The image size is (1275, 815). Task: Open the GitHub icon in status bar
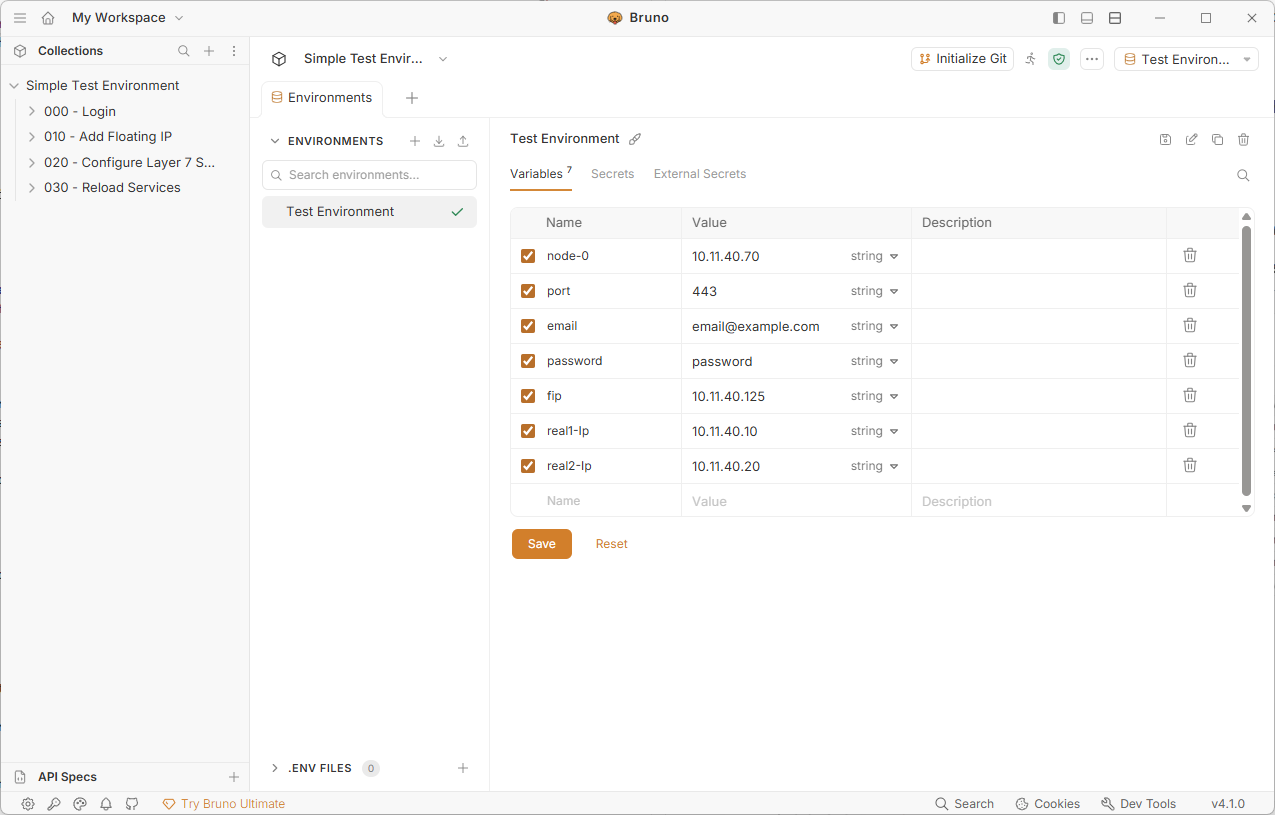pyautogui.click(x=132, y=804)
